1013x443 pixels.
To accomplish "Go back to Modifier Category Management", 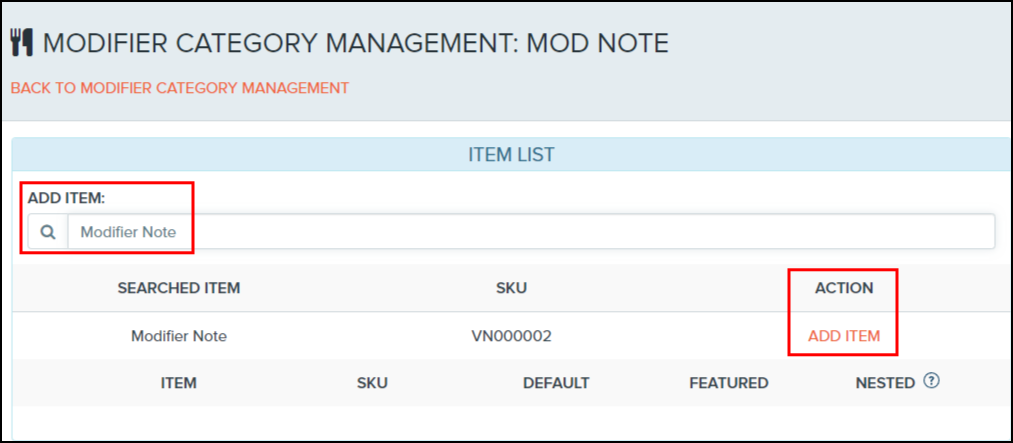I will [x=180, y=88].
